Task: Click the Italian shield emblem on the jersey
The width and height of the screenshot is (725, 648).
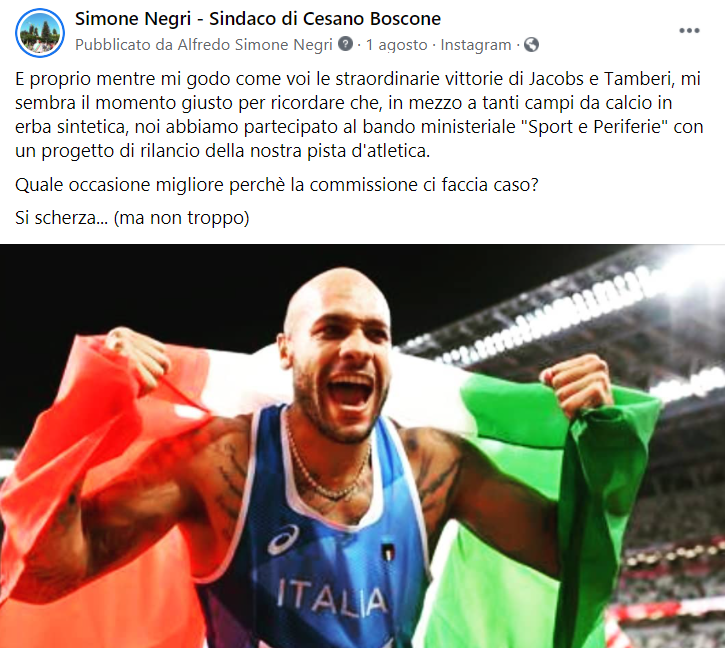Action: 388,552
